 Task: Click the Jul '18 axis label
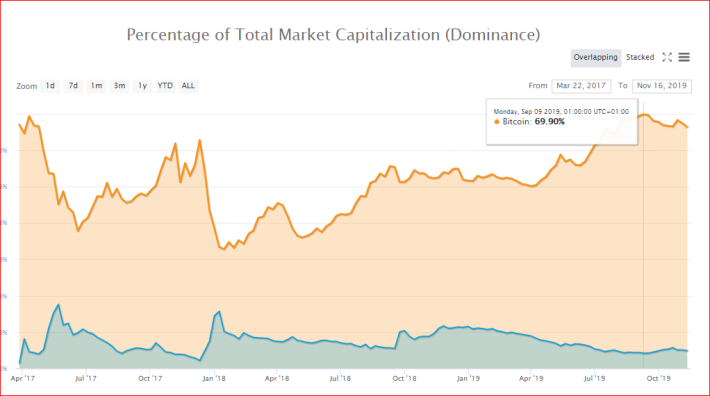[x=340, y=378]
